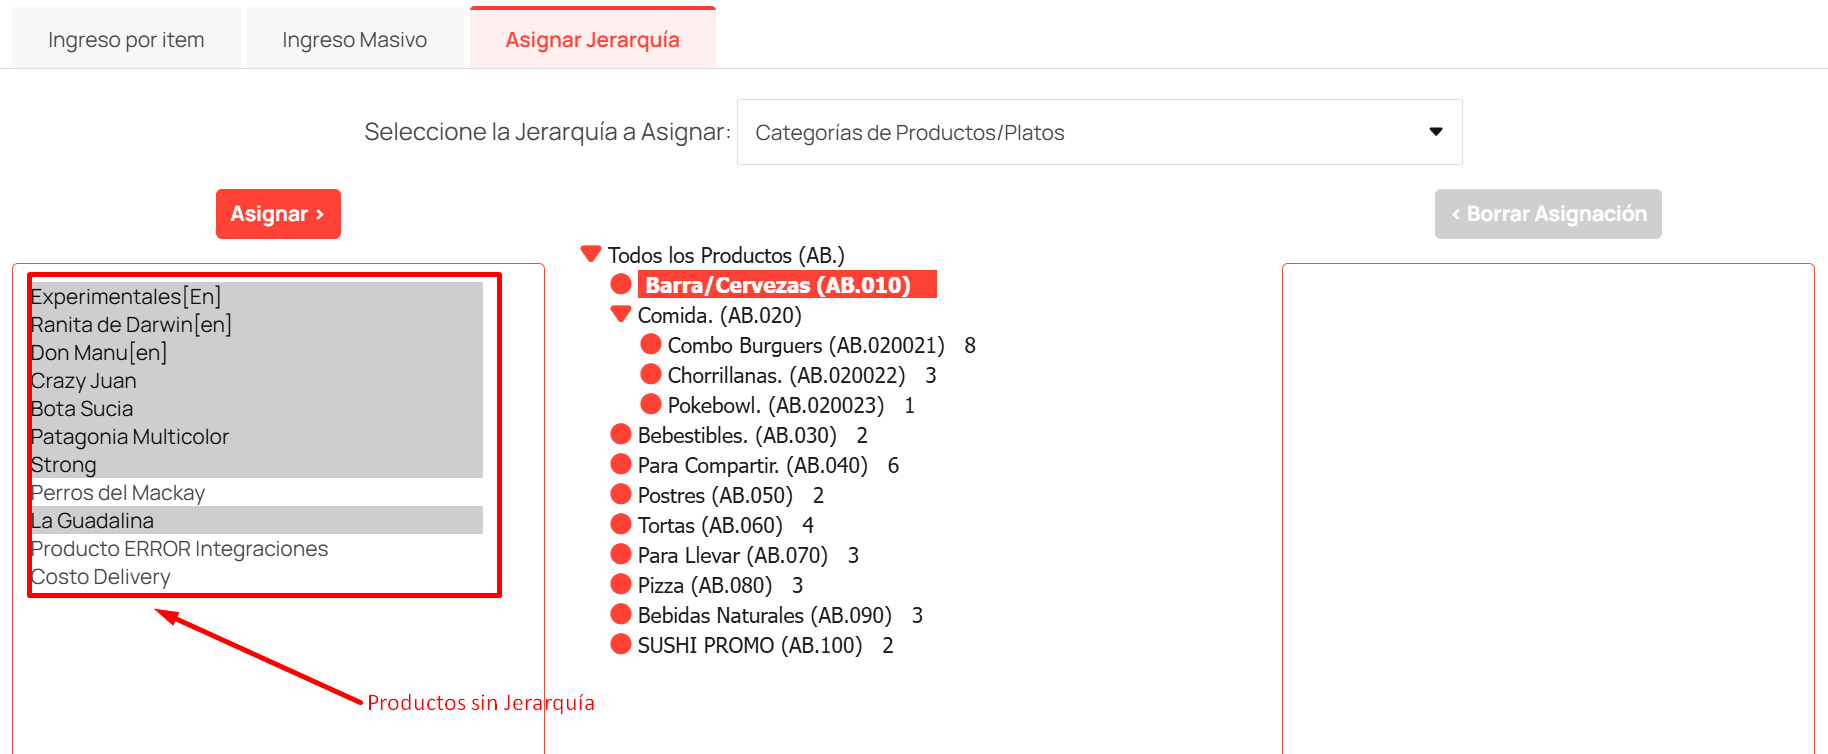
Task: Click the red circle icon beside Chorrillanas
Action: point(651,375)
